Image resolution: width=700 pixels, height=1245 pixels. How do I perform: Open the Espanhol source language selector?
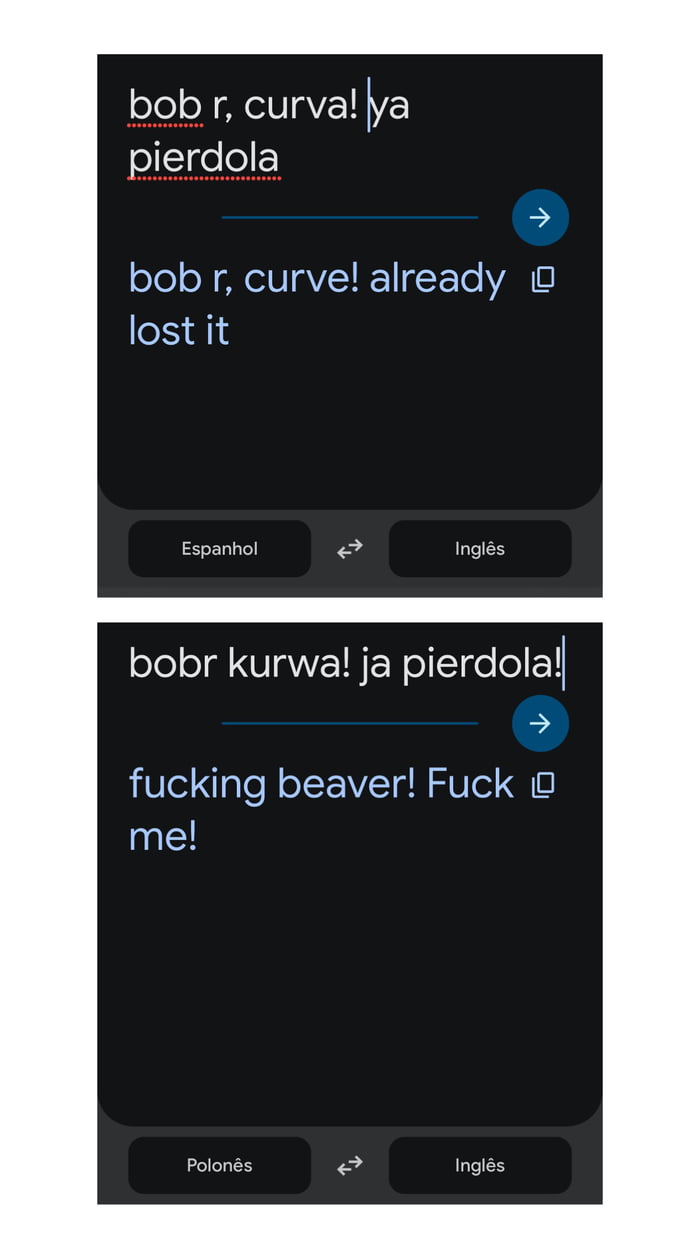coord(219,548)
